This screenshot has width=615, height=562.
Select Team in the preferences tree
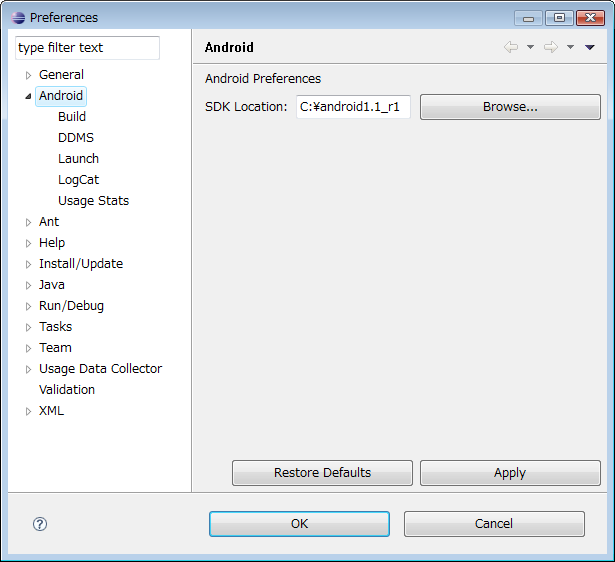pos(55,348)
